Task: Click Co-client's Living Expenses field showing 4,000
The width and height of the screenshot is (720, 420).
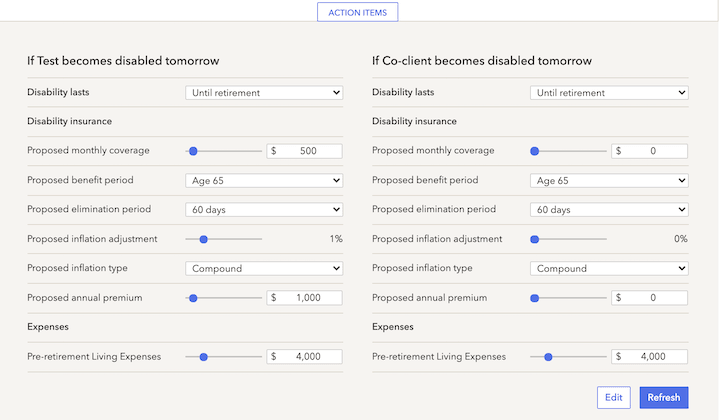Action: [x=649, y=357]
